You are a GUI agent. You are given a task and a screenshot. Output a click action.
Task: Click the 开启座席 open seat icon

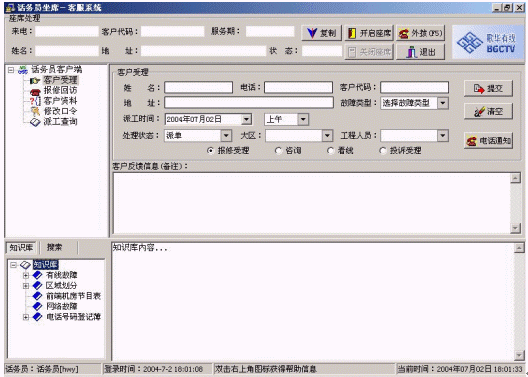coord(352,33)
